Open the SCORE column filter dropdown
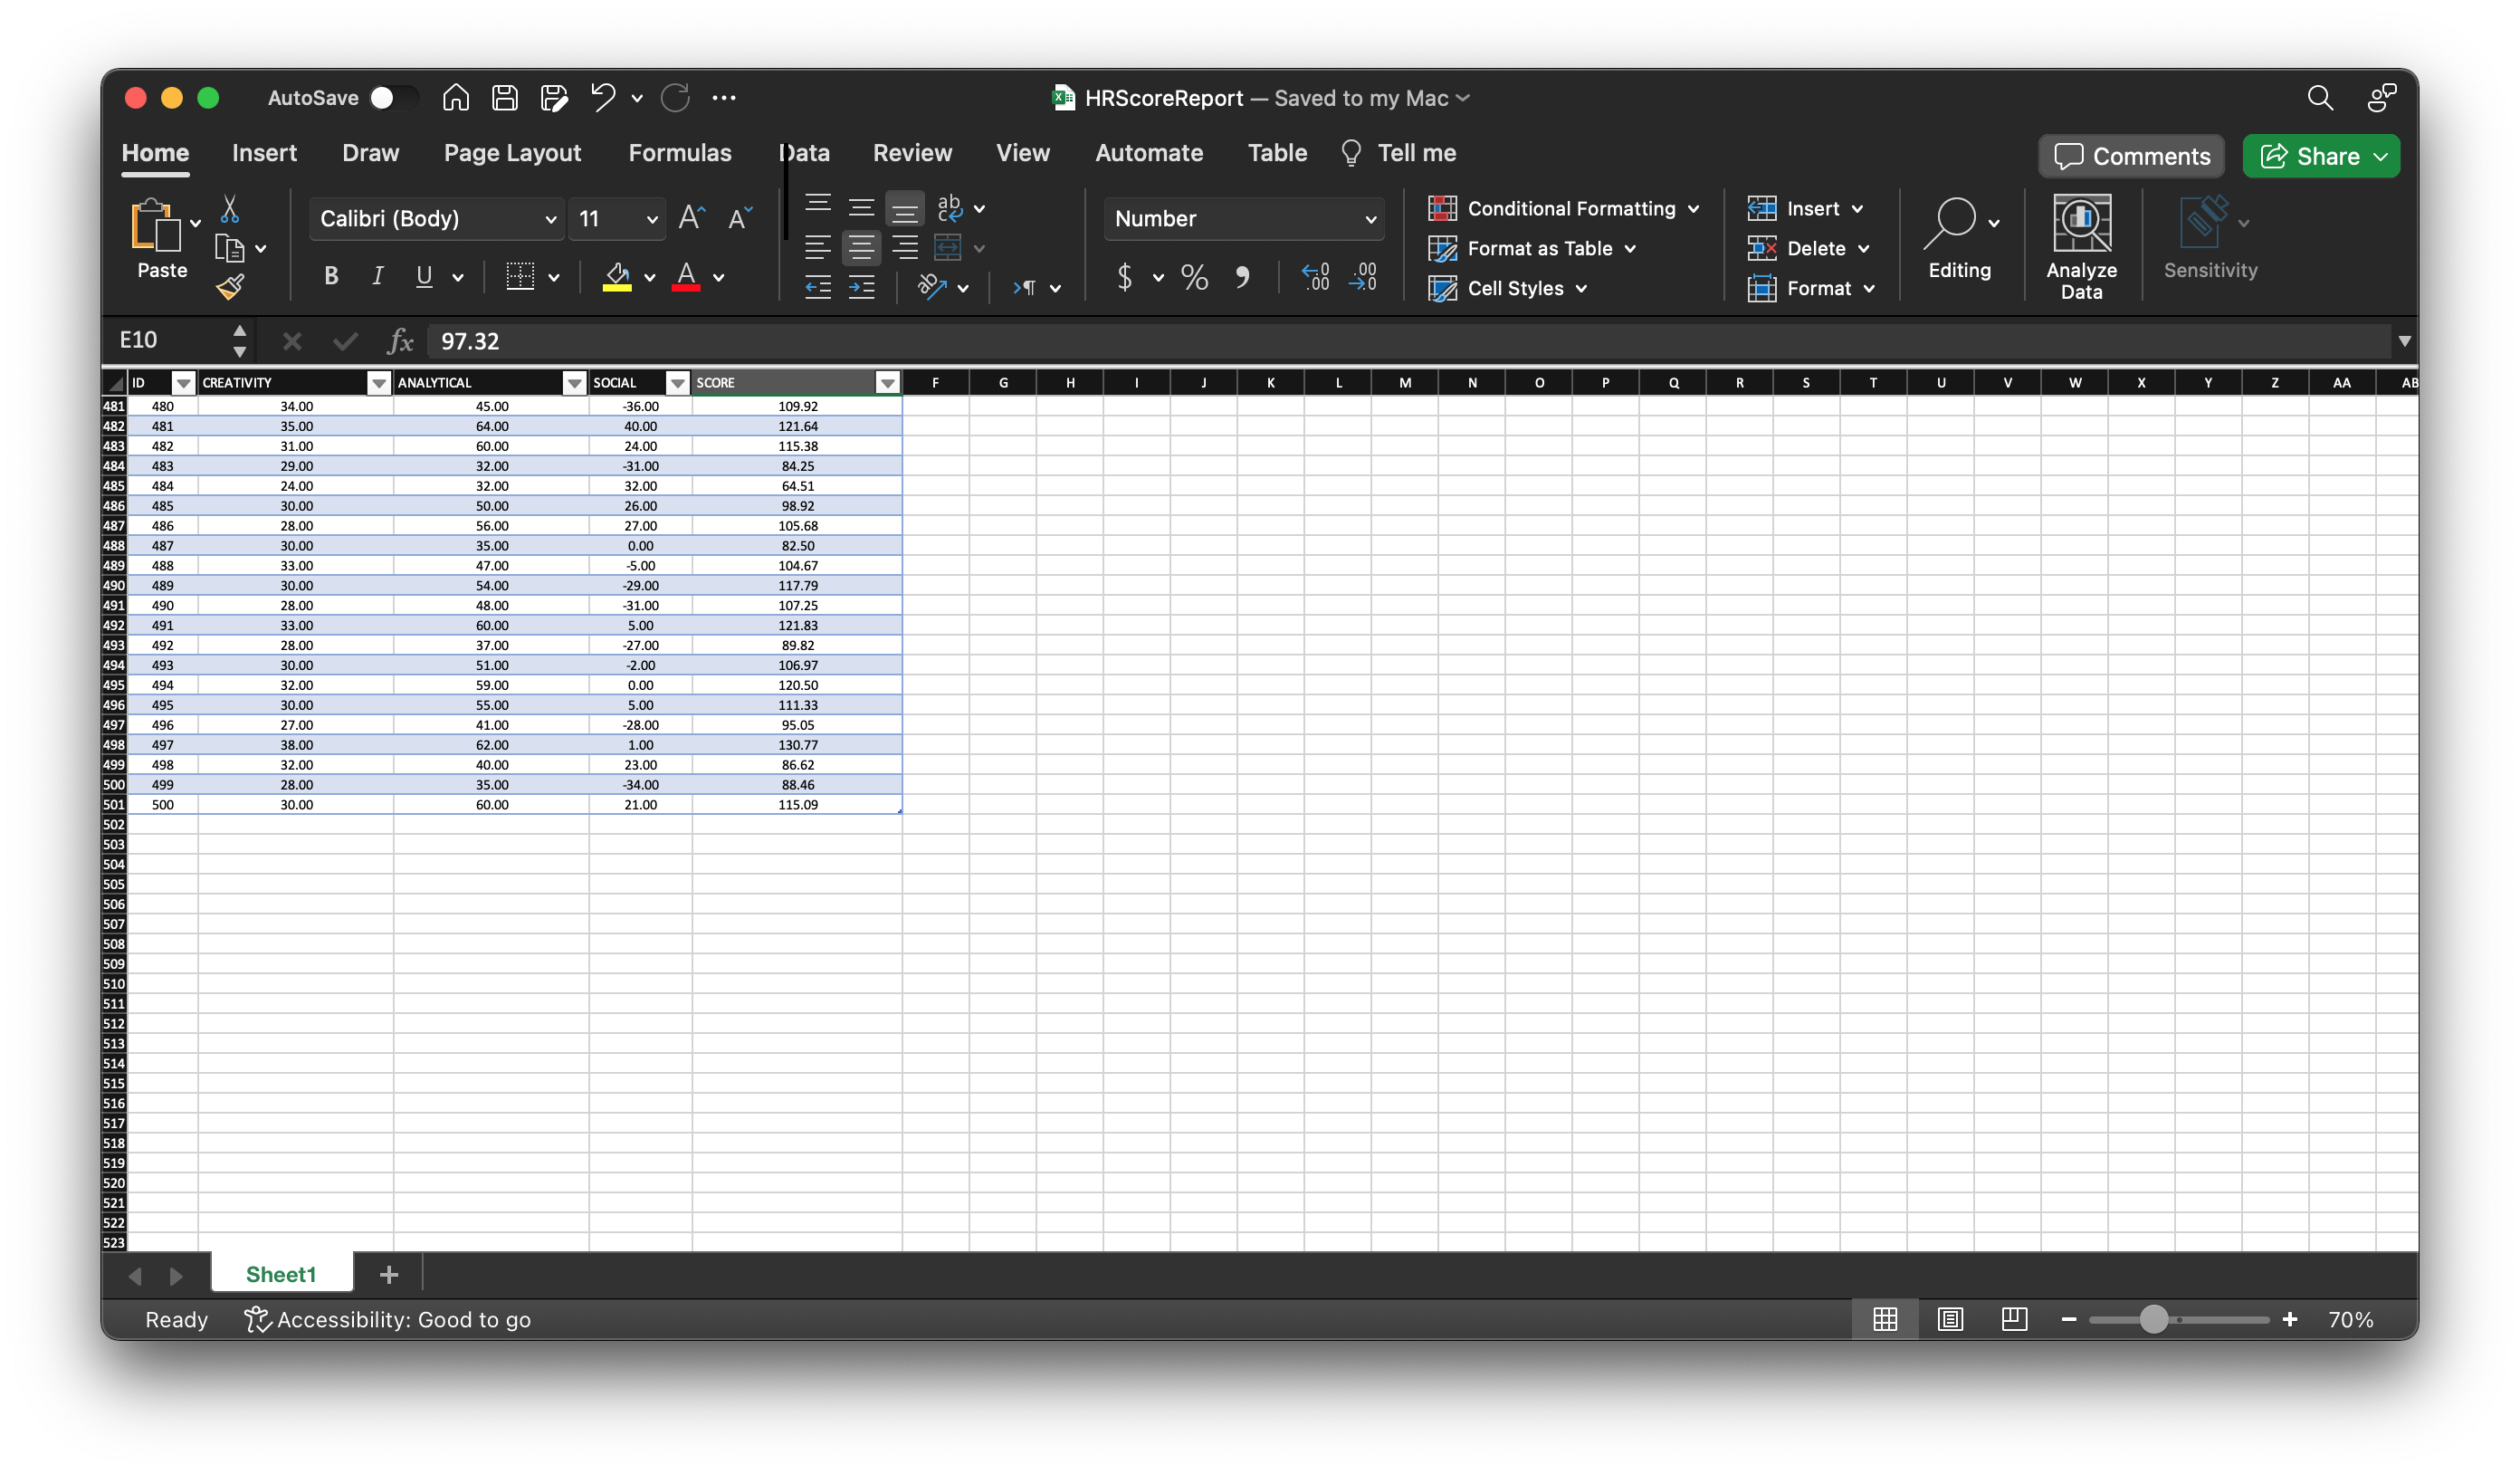Image resolution: width=2520 pixels, height=1474 pixels. pyautogui.click(x=887, y=383)
